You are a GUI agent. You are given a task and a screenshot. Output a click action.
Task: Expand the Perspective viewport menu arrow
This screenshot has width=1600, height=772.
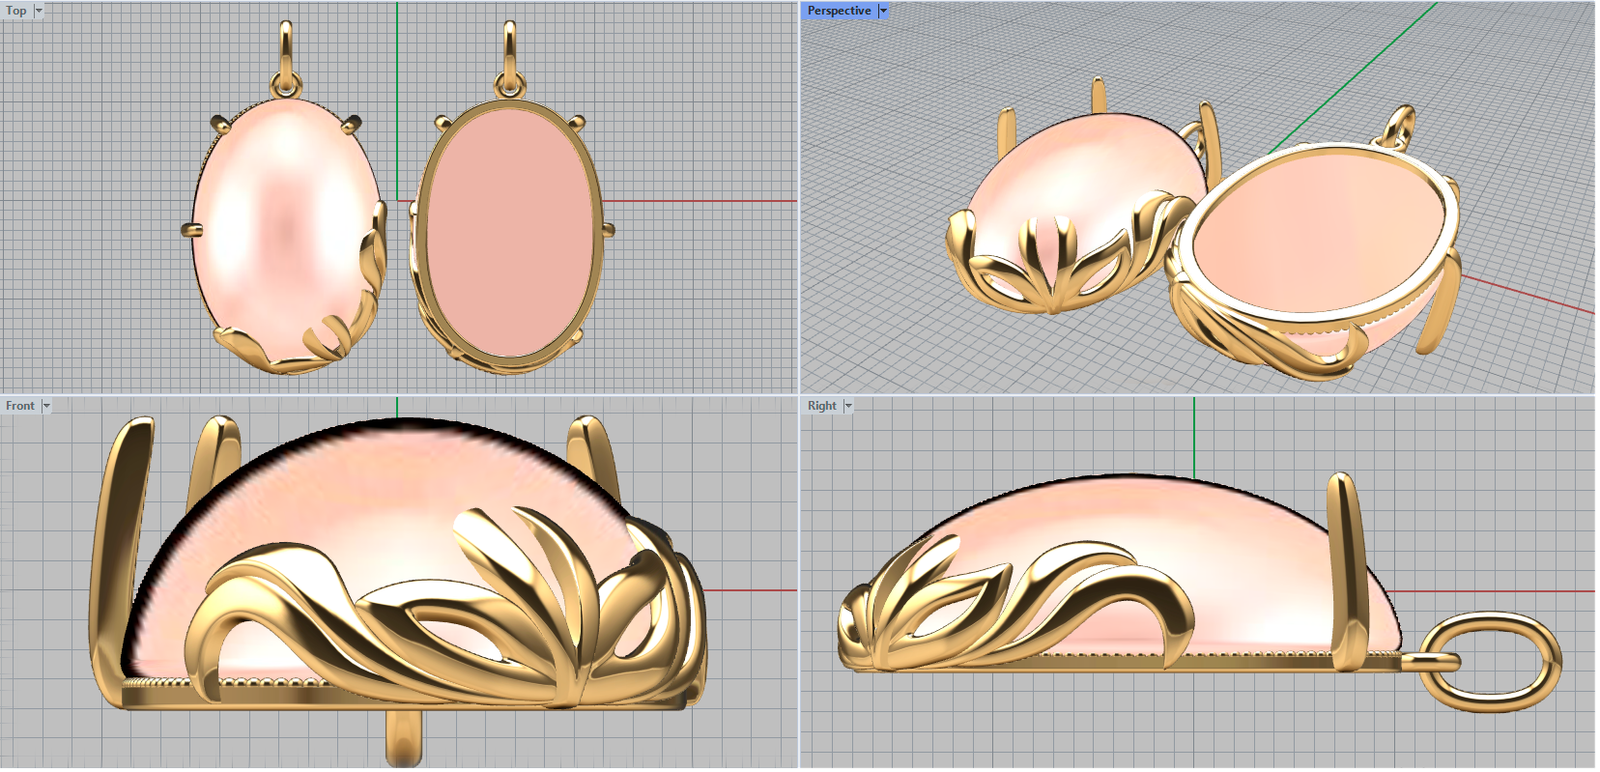883,11
